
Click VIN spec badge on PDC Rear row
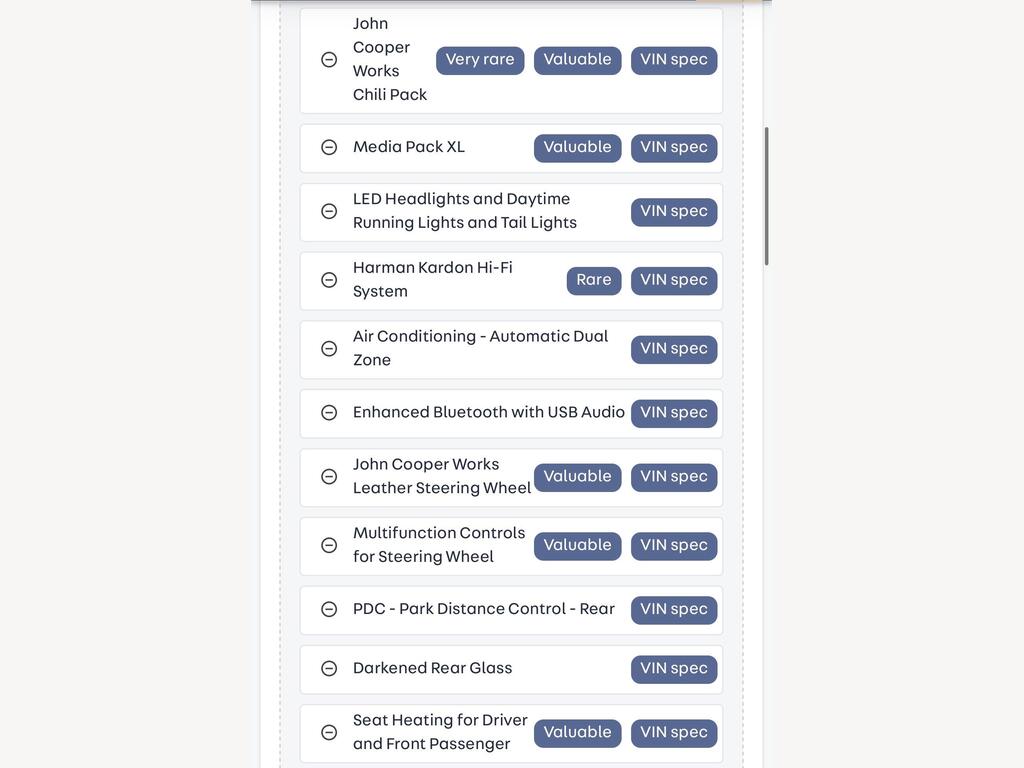[674, 609]
